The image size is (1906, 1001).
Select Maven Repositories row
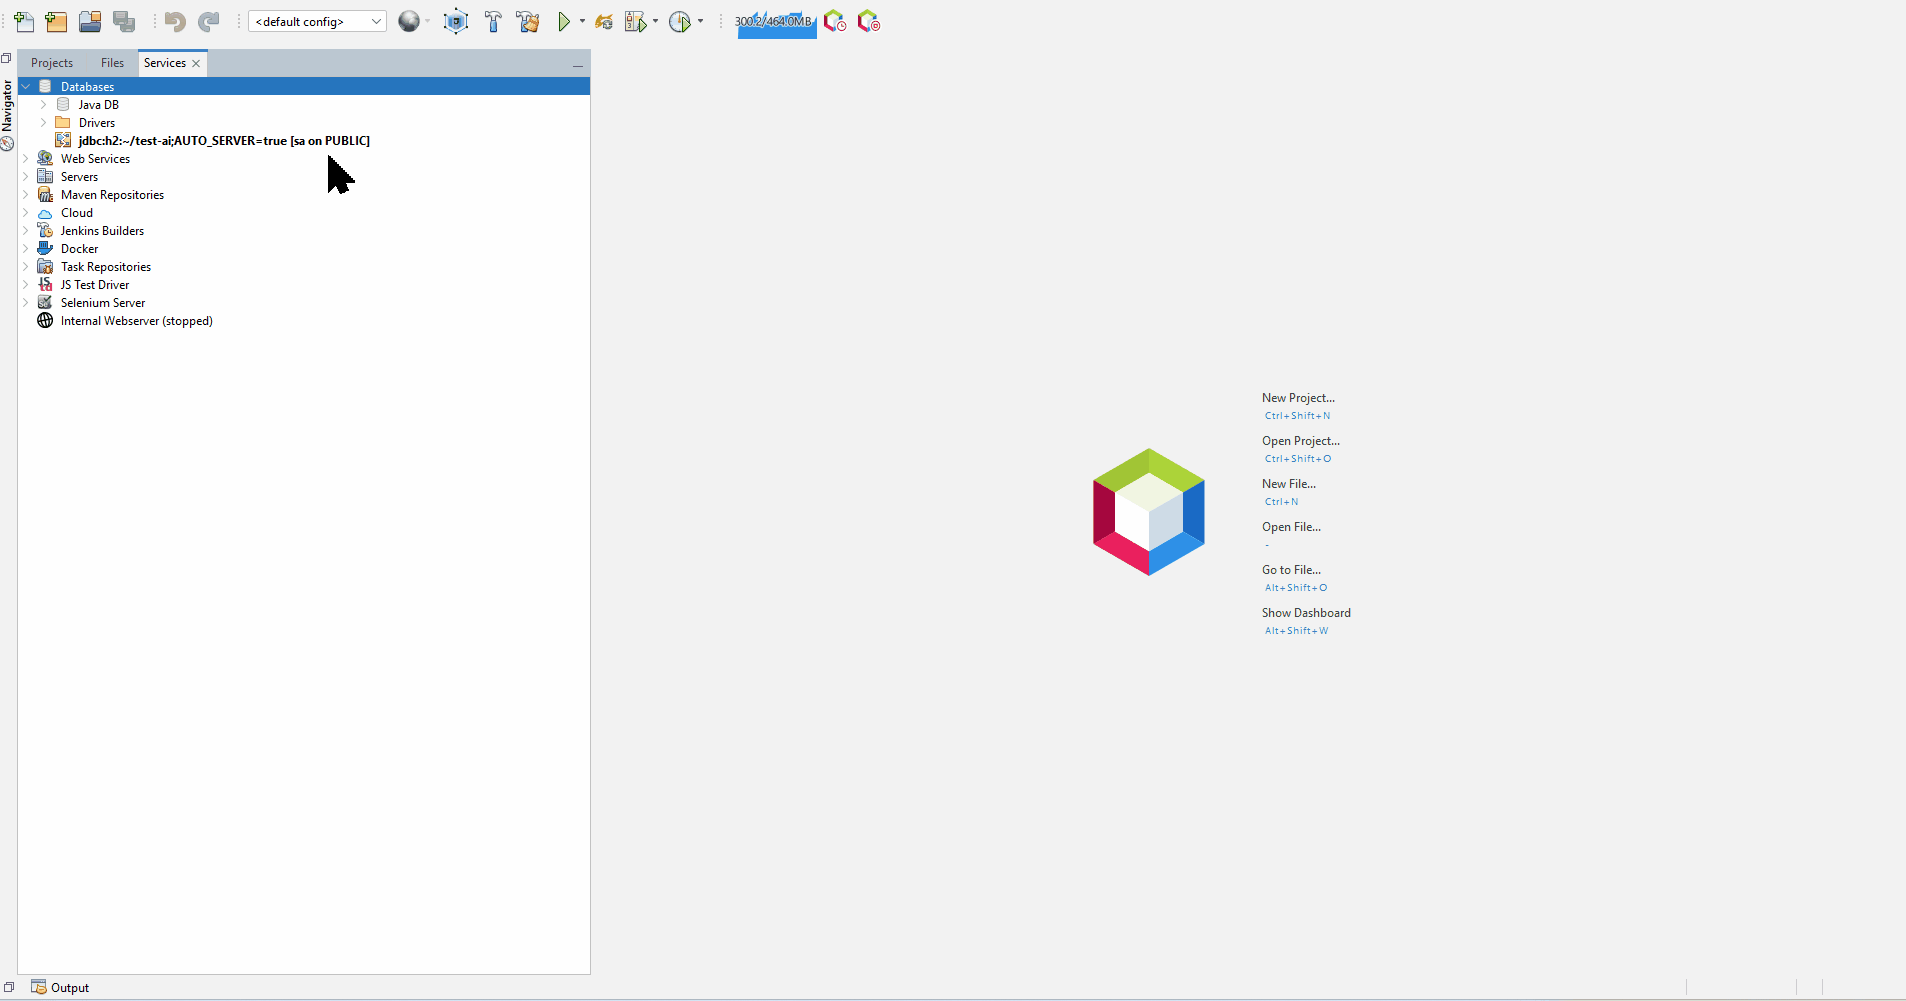(x=112, y=195)
